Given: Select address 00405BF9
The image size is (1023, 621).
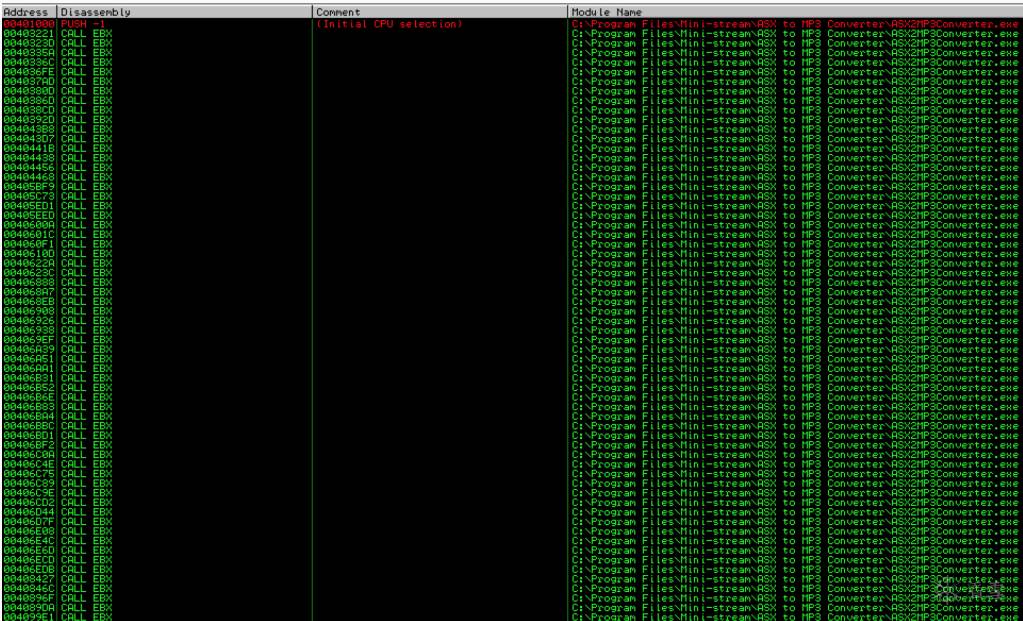Looking at the screenshot, I should pos(29,187).
